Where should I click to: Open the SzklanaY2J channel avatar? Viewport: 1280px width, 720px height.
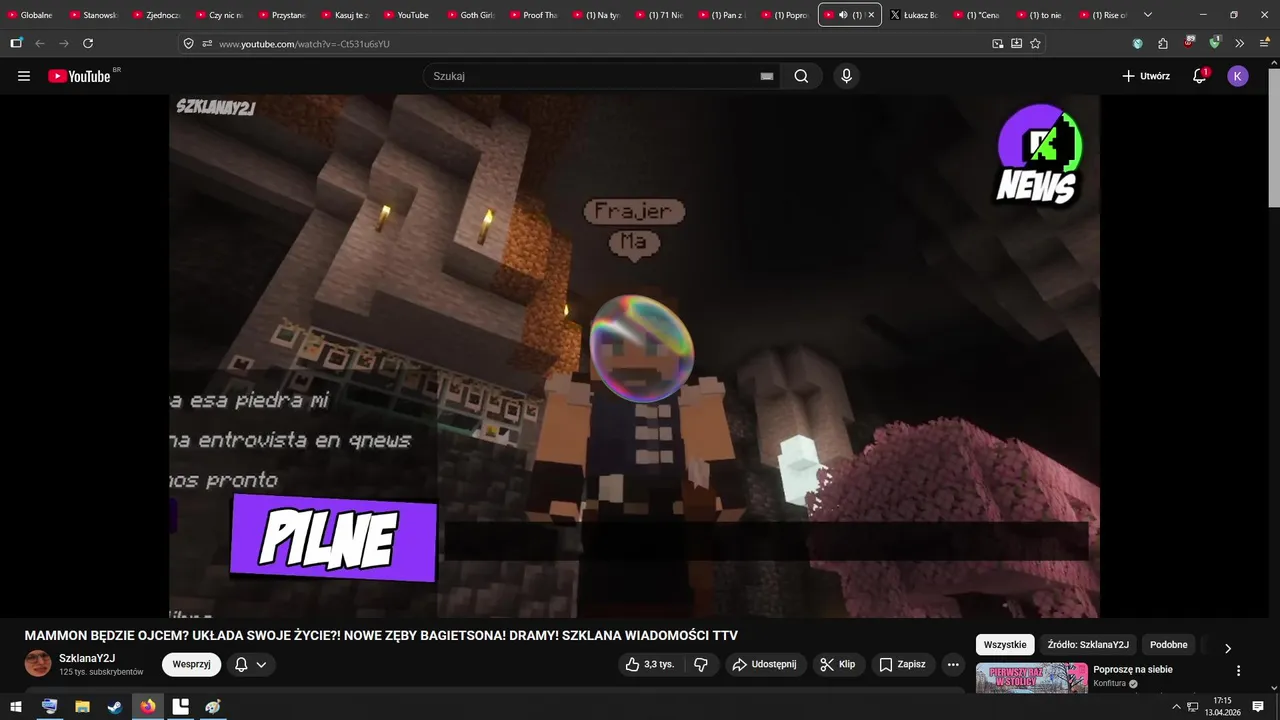(38, 664)
